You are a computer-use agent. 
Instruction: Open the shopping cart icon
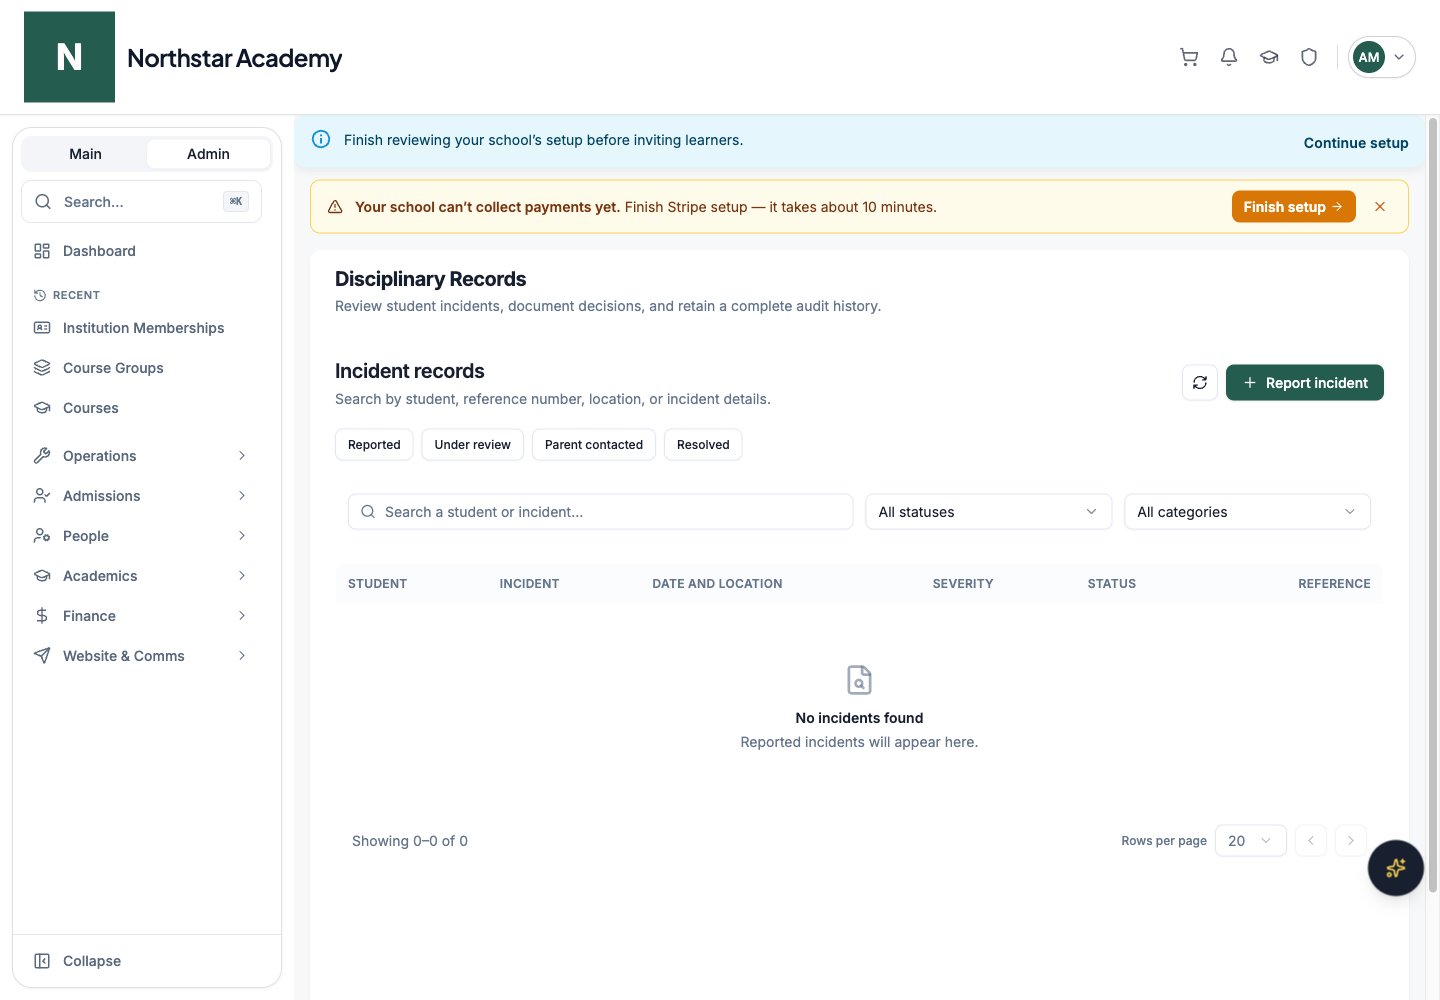click(x=1189, y=57)
